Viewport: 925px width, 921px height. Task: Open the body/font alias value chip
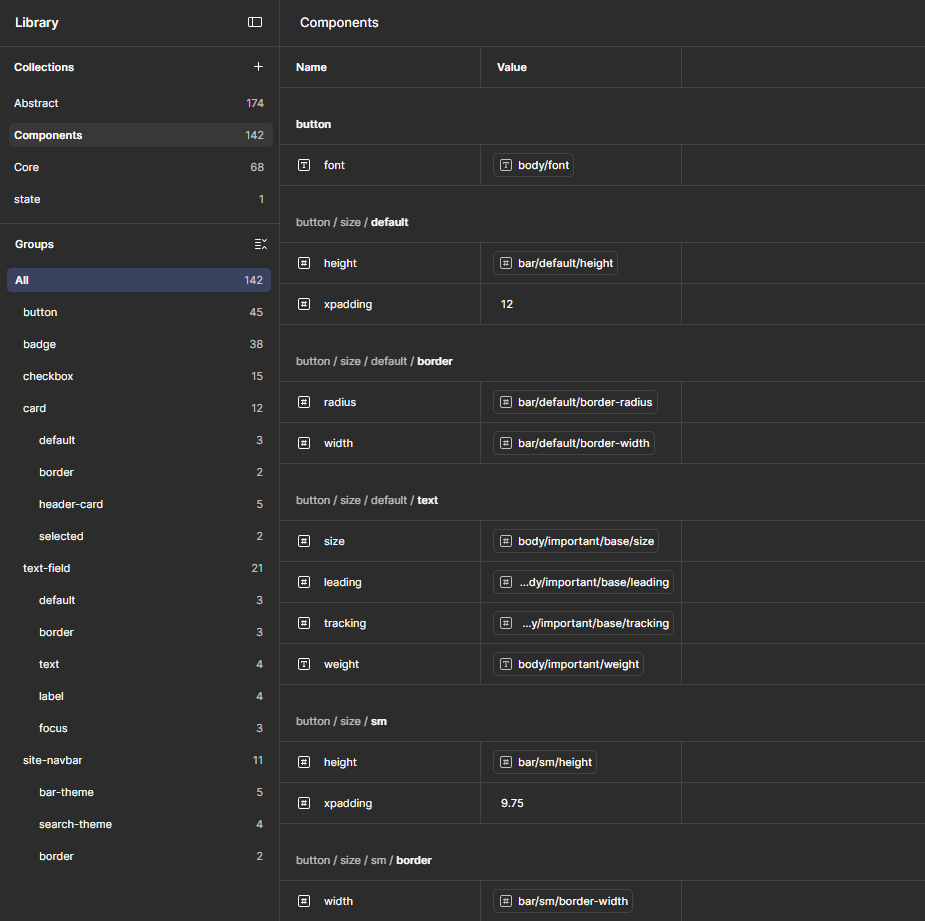pos(533,165)
